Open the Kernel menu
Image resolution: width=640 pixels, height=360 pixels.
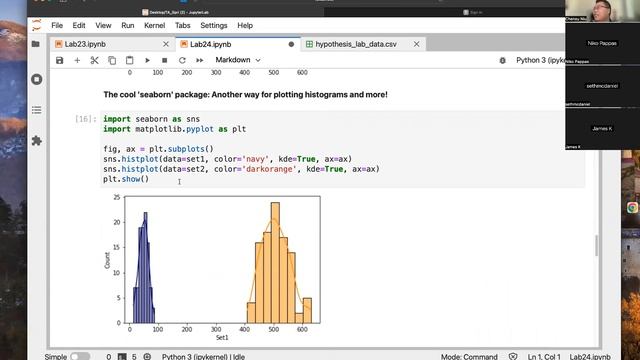[154, 25]
